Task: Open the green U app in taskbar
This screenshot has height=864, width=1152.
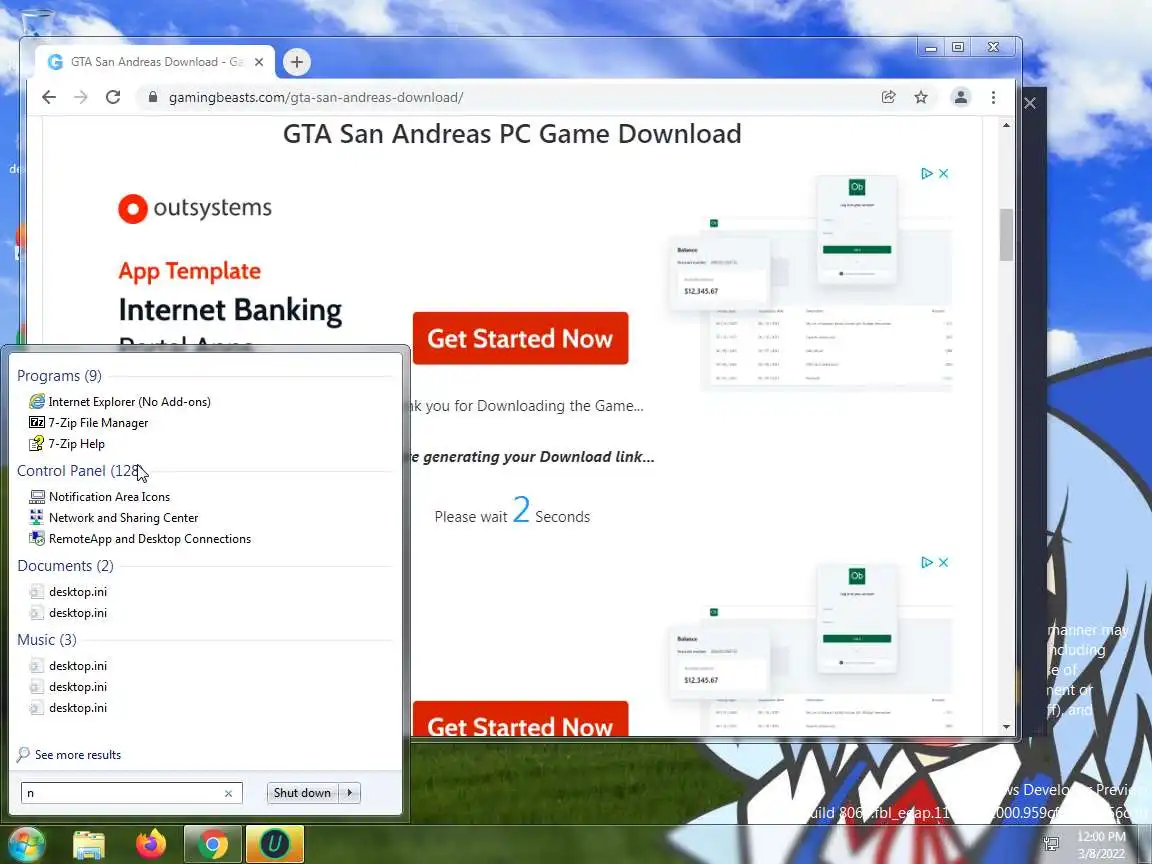Action: [x=275, y=844]
